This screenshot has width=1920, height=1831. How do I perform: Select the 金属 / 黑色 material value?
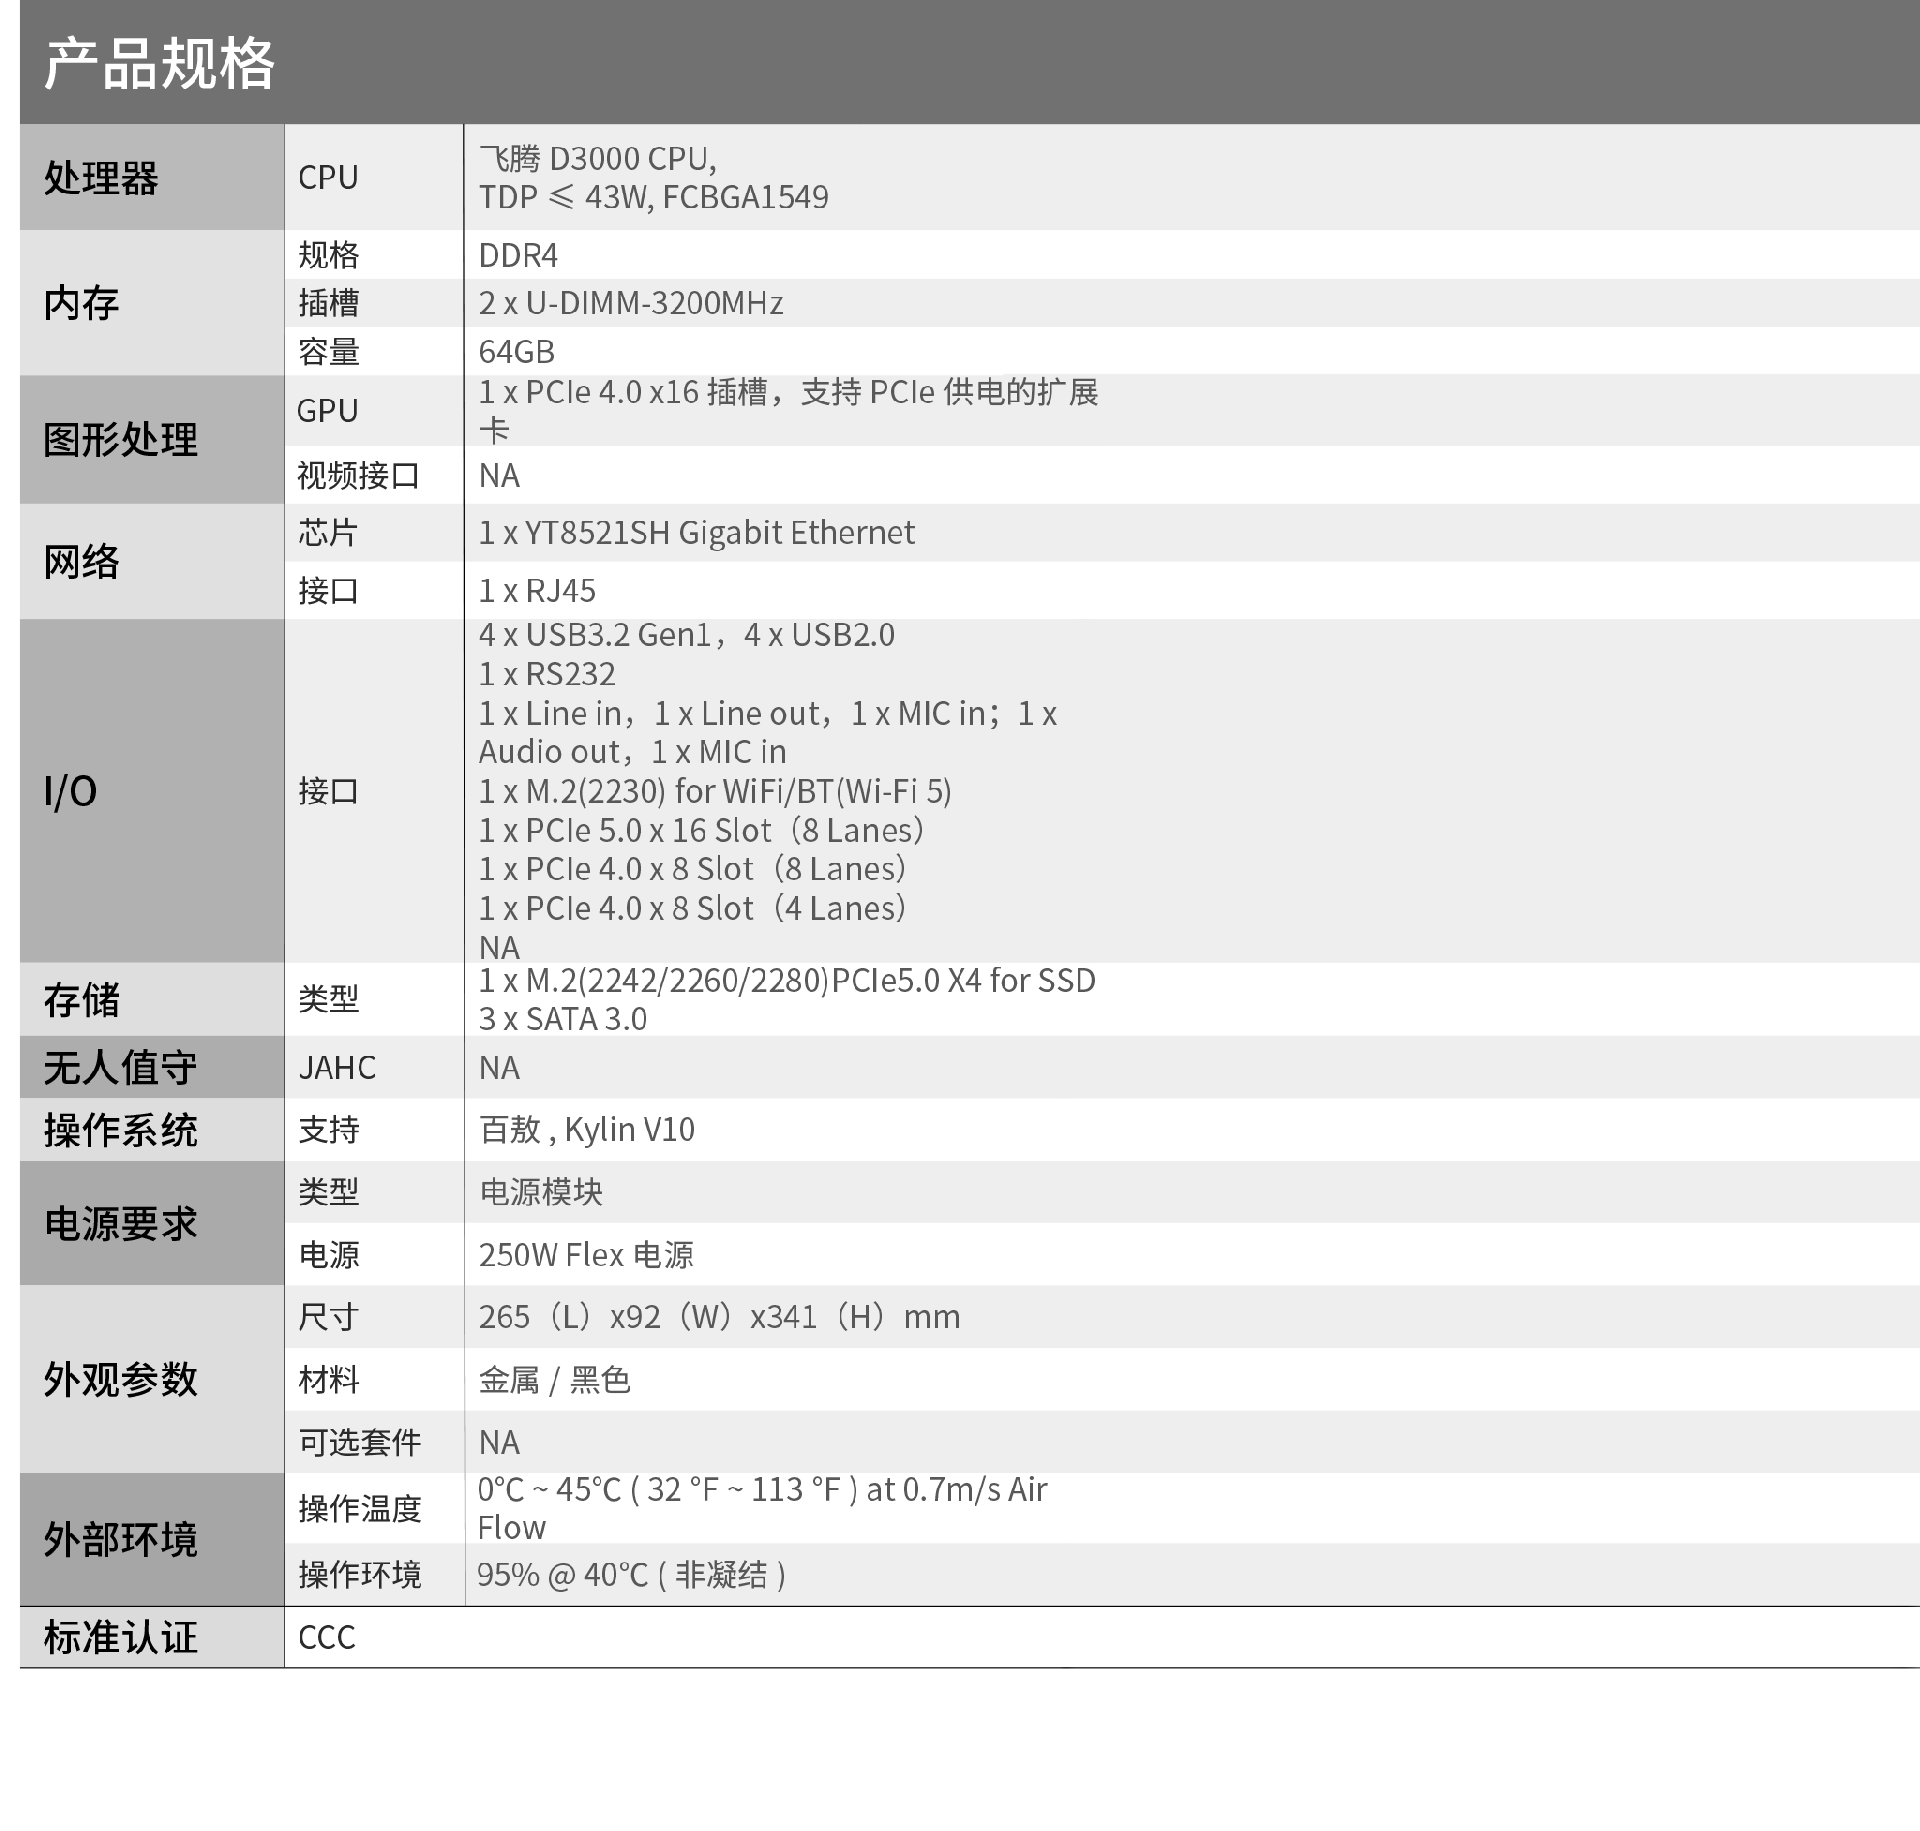(x=554, y=1381)
